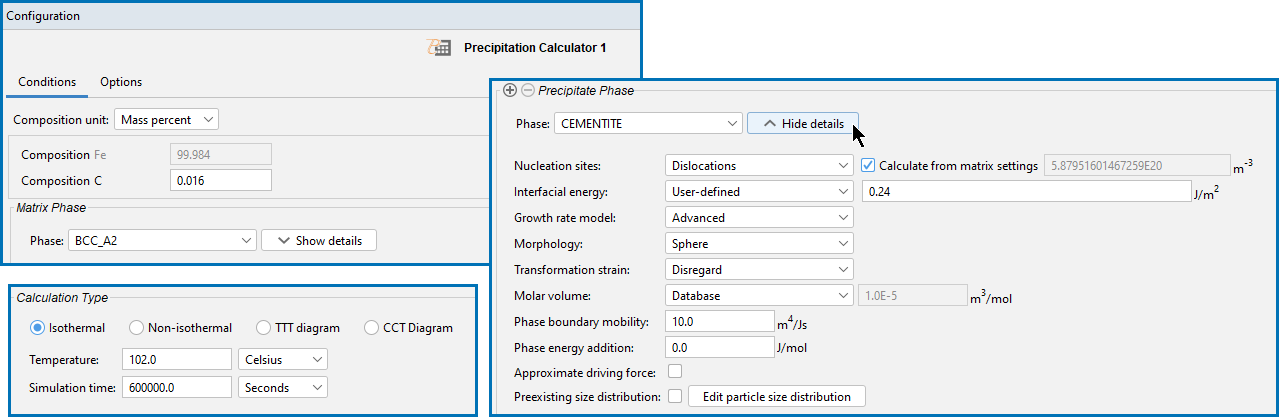Select the CCT Diagram radio button

point(372,327)
